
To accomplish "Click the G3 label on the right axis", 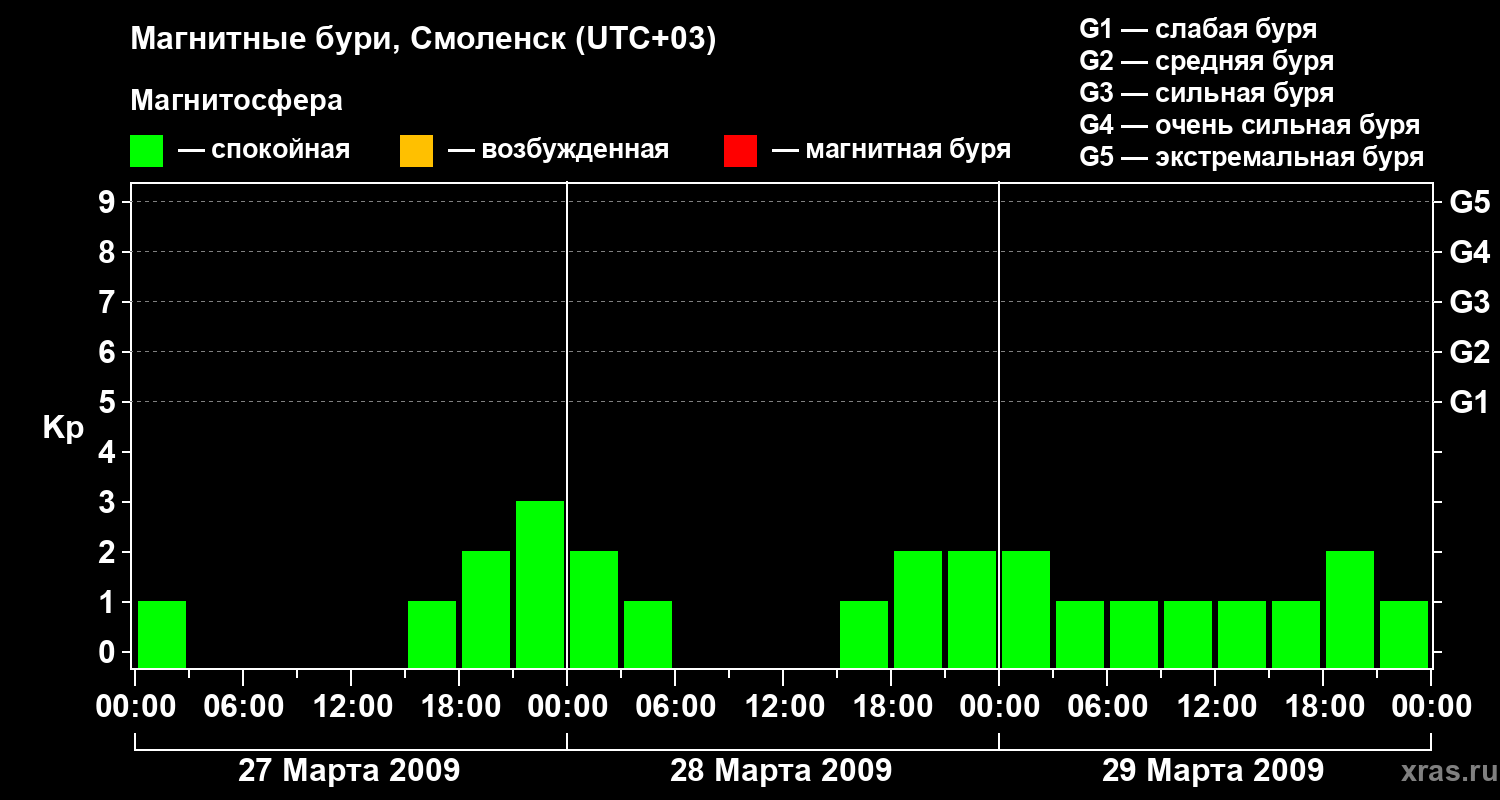I will pyautogui.click(x=1469, y=302).
